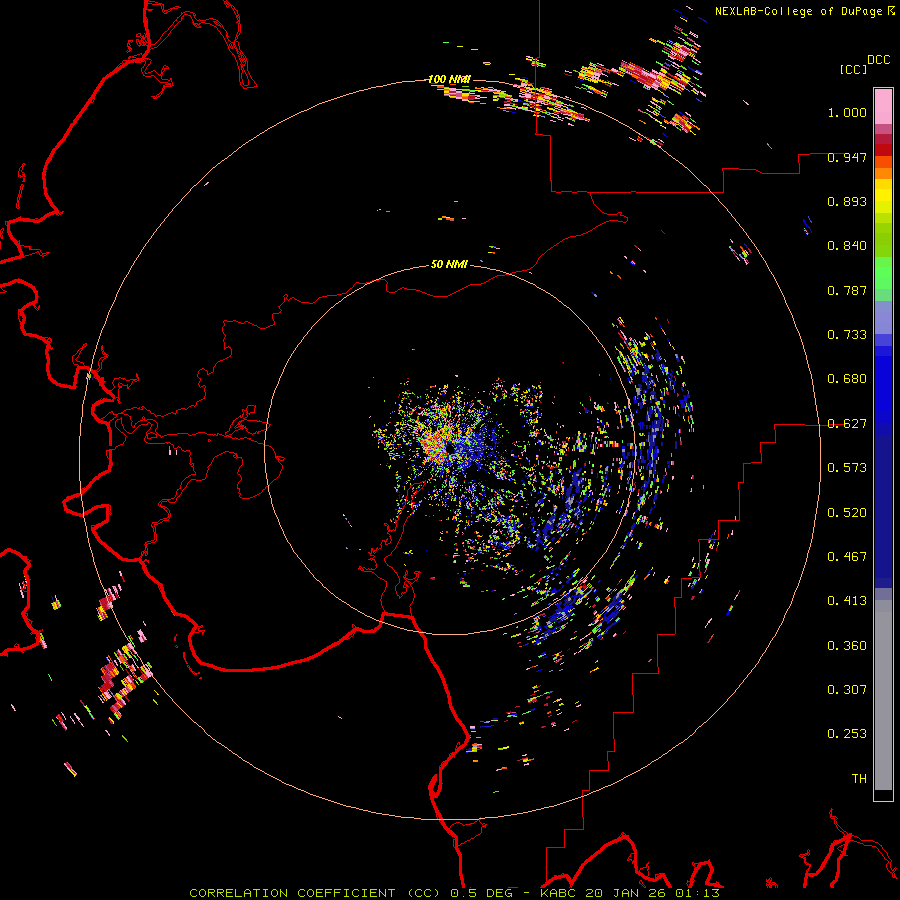
Task: Click the 01:13 timestamp
Action: (696, 893)
